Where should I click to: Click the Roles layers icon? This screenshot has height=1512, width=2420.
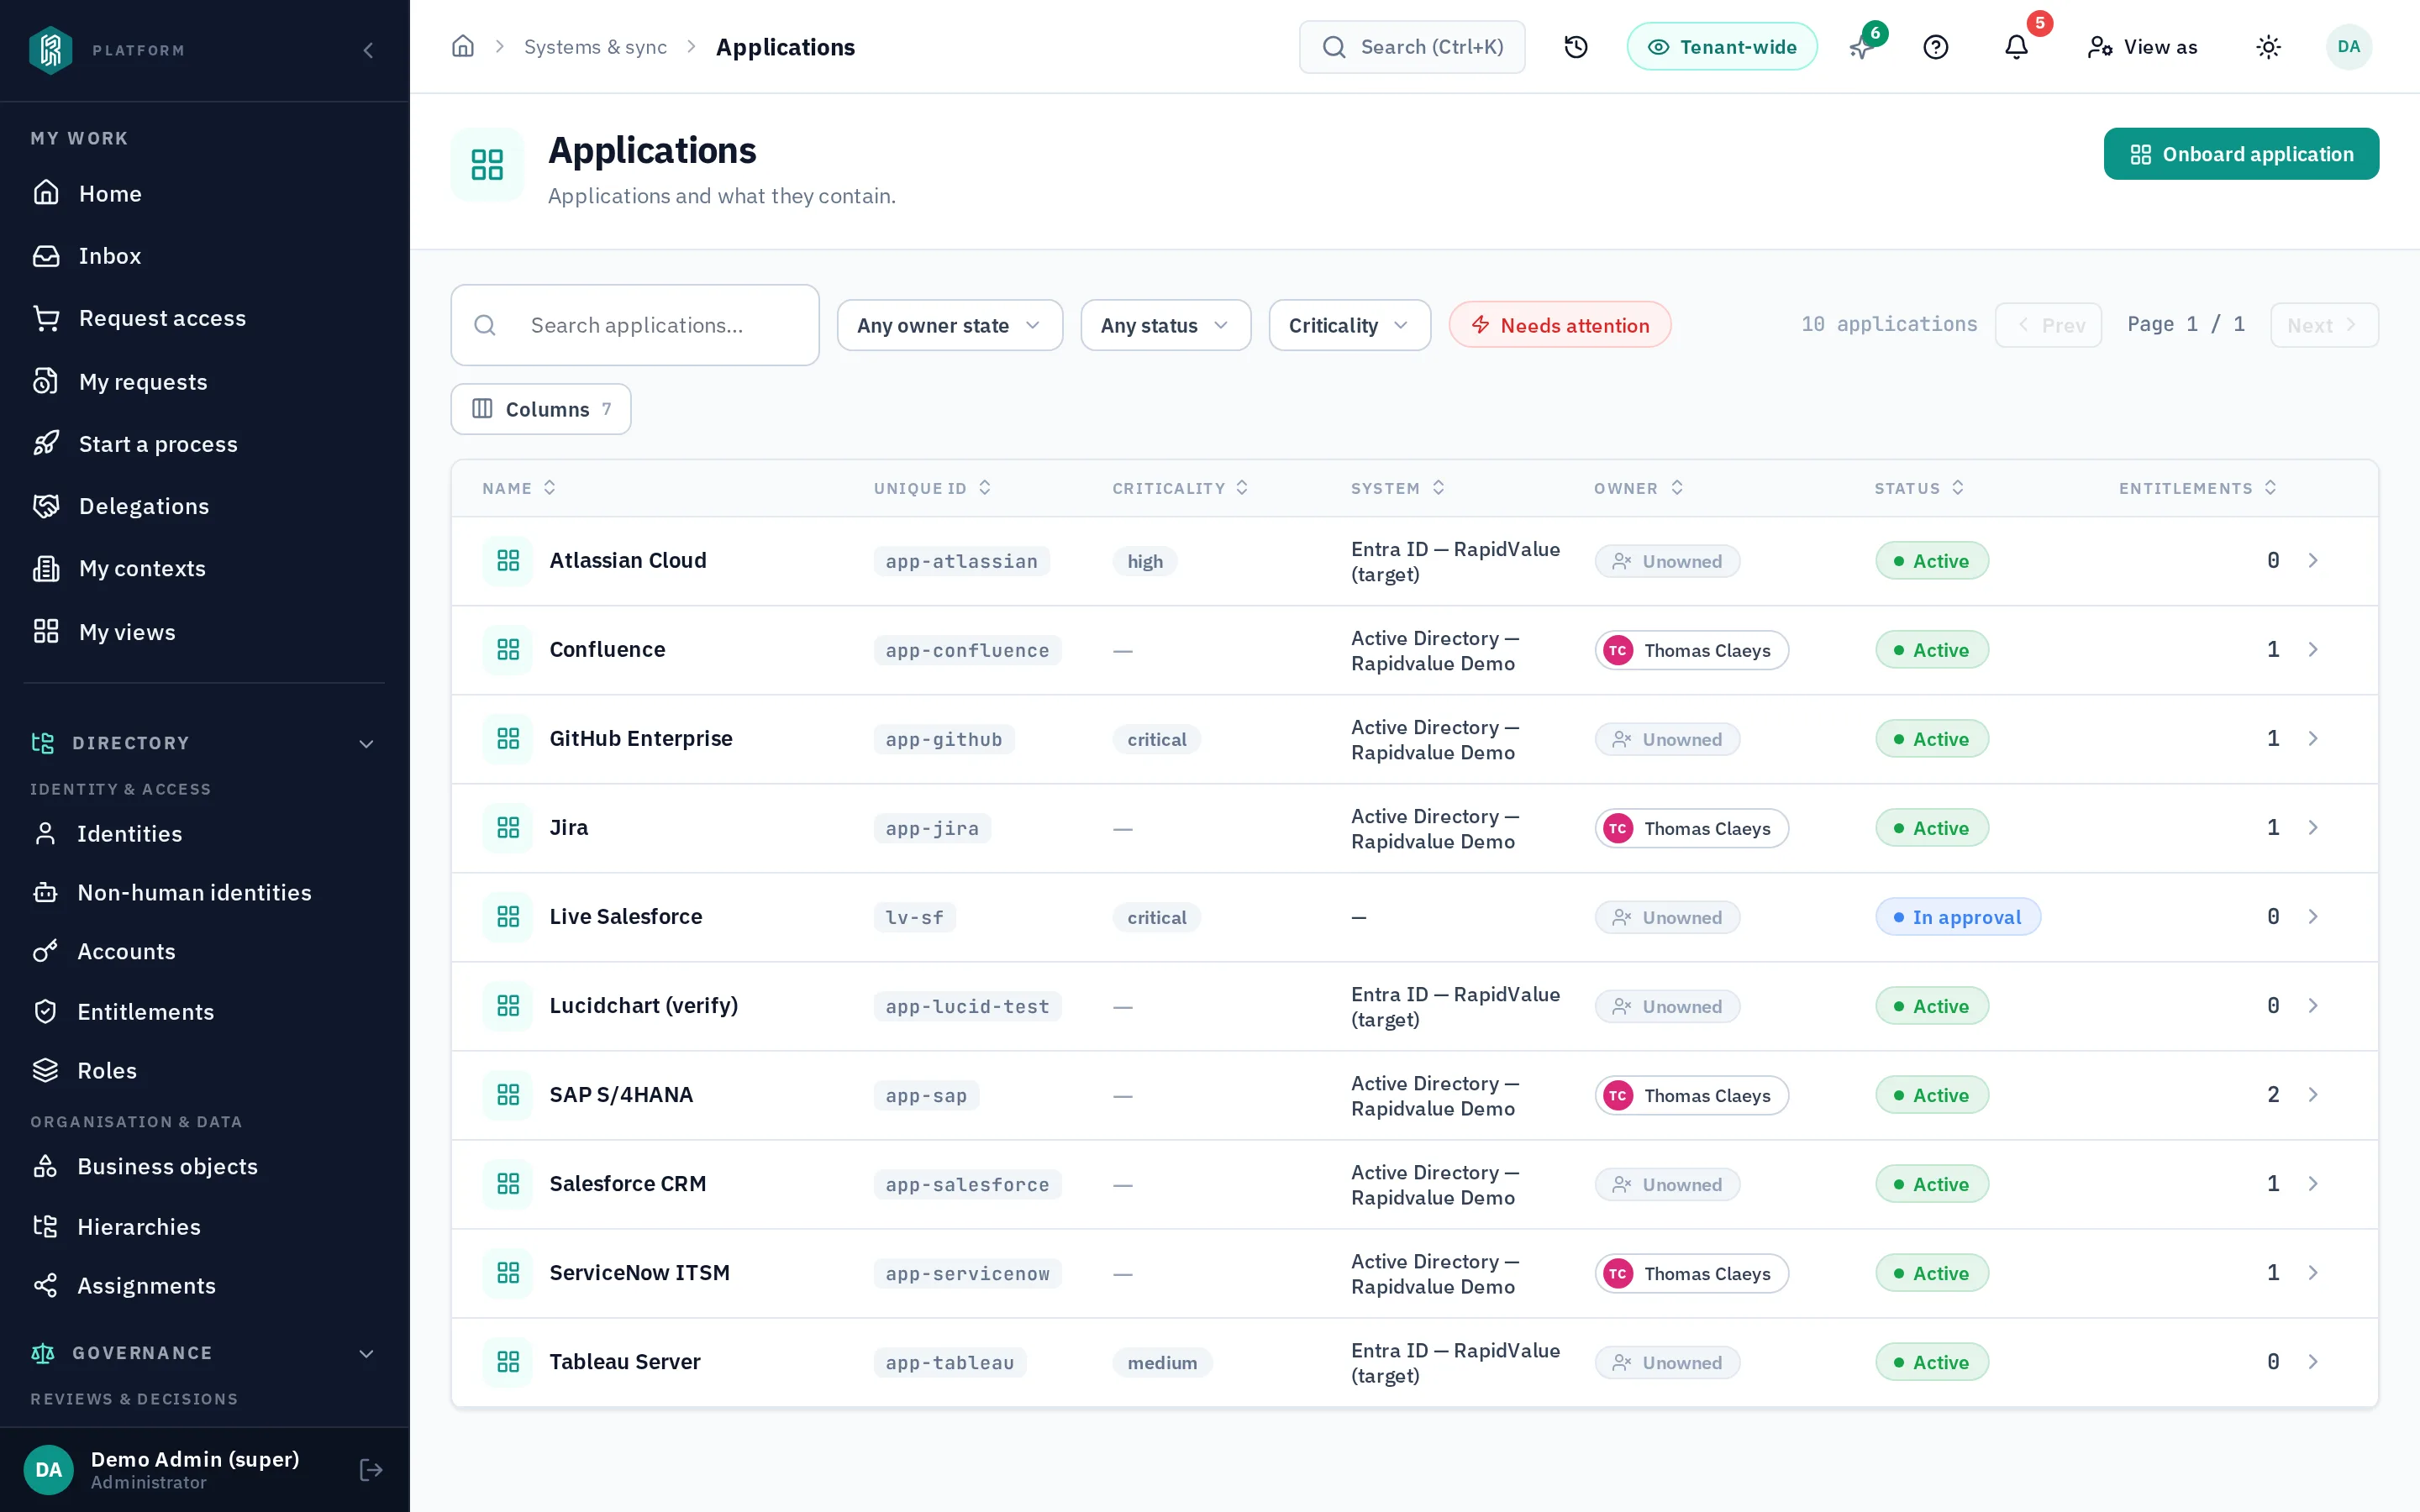tap(45, 1070)
